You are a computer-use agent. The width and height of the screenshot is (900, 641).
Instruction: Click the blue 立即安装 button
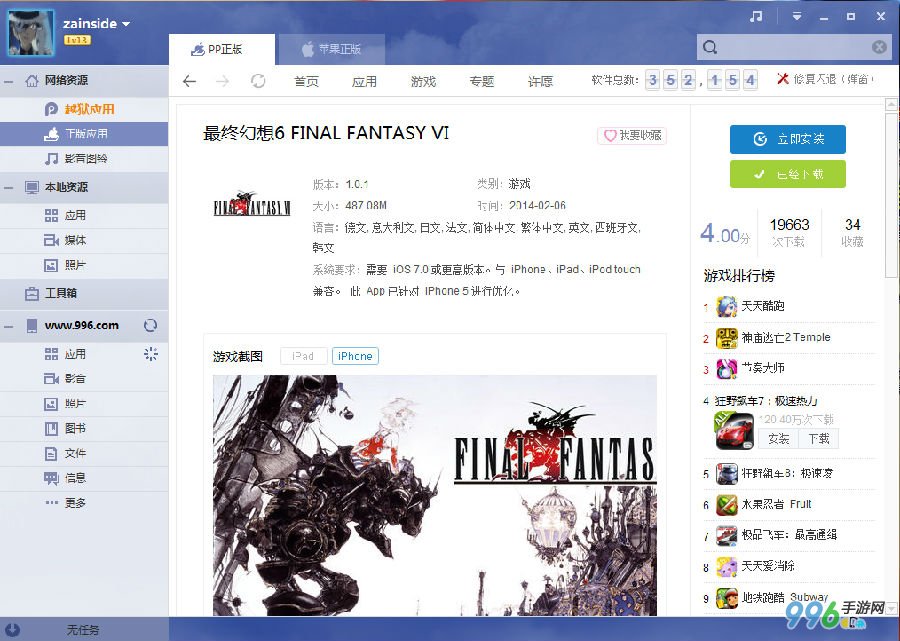[x=788, y=139]
